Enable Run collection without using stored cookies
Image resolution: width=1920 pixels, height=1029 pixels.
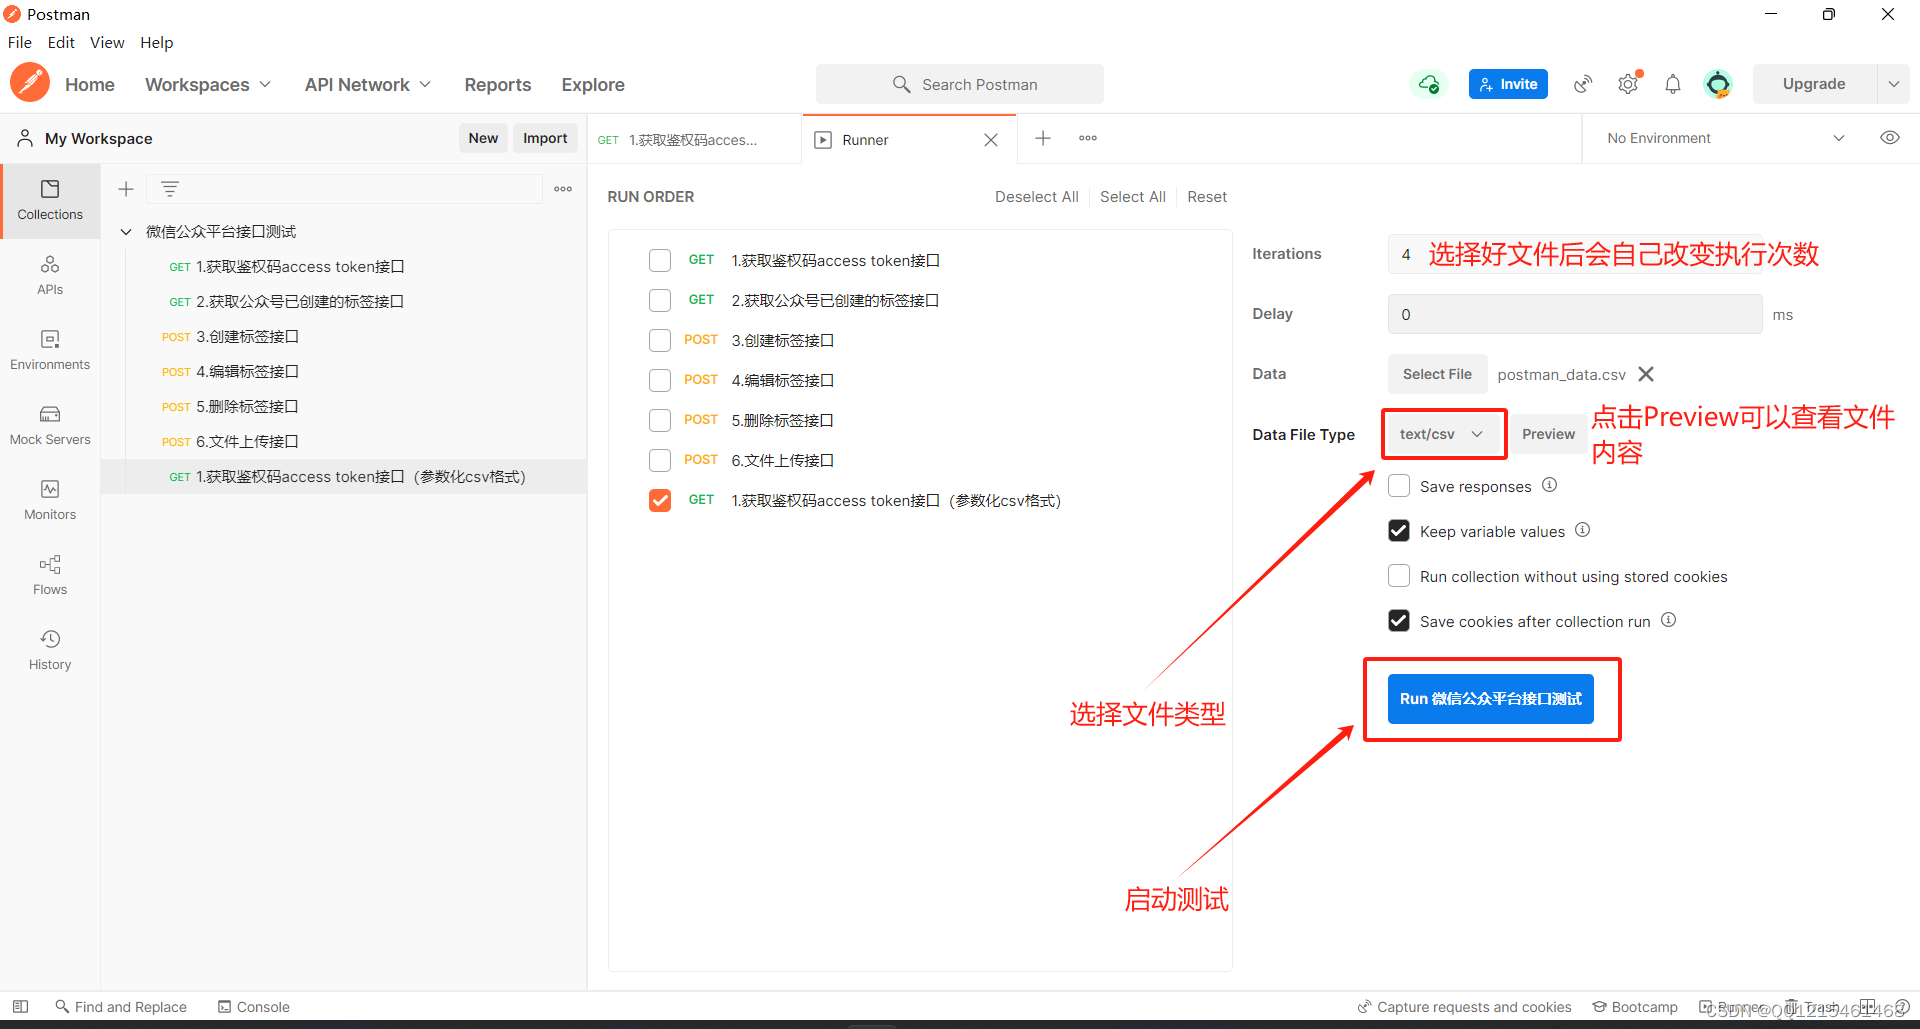point(1399,576)
